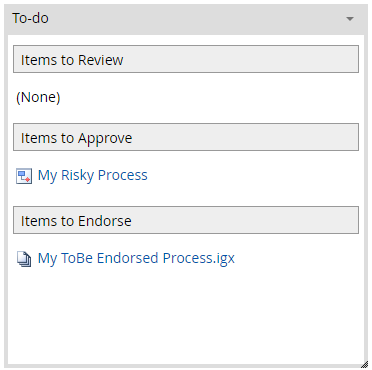Click the gray To-do header bar
Viewport: 372px width, 370px height.
coord(186,19)
